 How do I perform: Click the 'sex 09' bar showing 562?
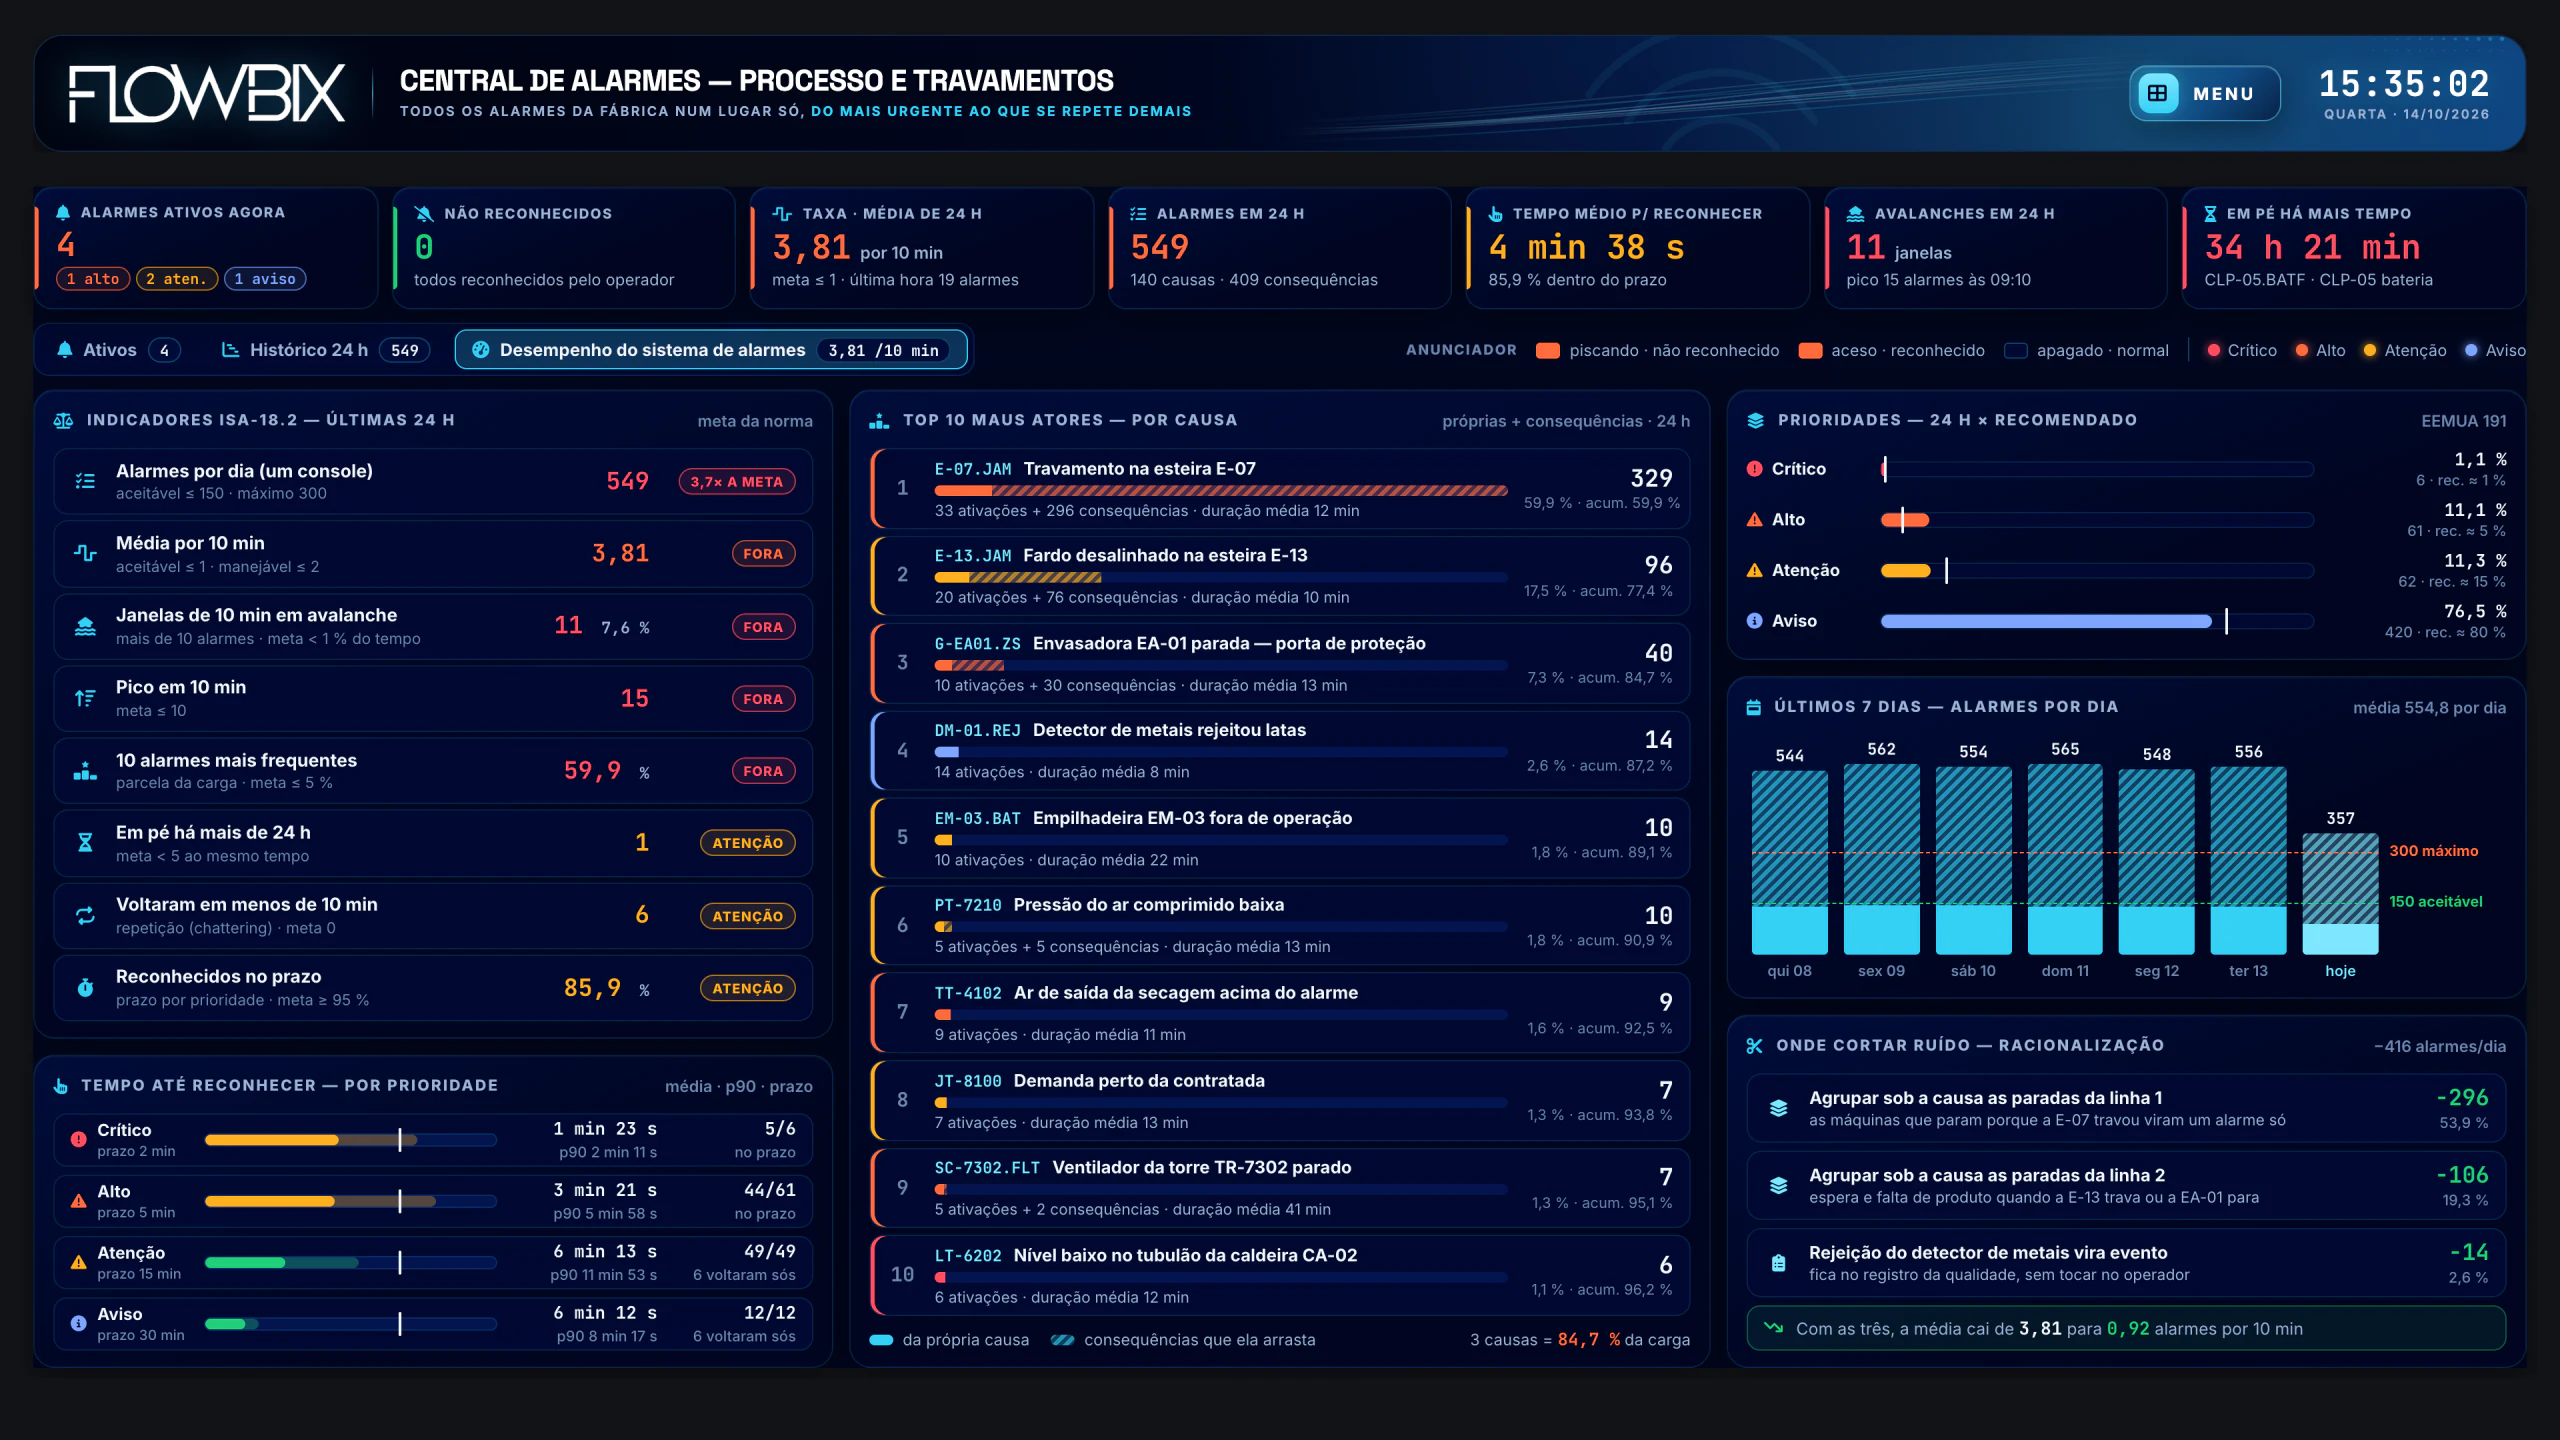tap(1881, 859)
